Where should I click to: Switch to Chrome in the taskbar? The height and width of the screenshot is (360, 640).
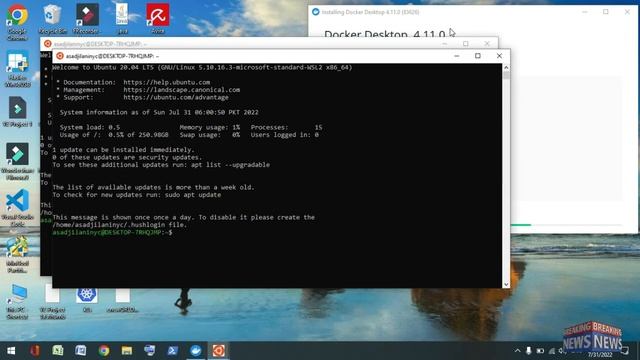pyautogui.click(x=104, y=351)
